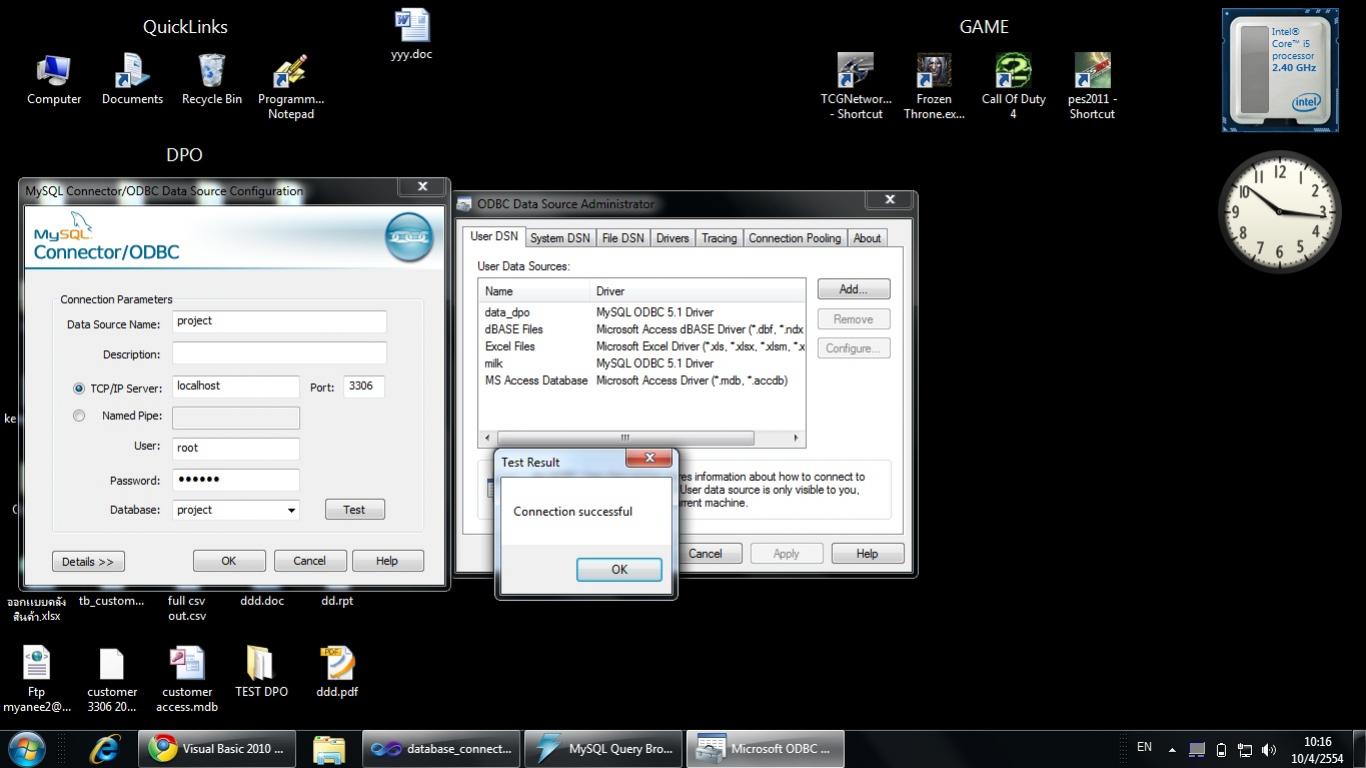Select the ddd.pdf file icon
The image size is (1366, 768).
point(337,672)
